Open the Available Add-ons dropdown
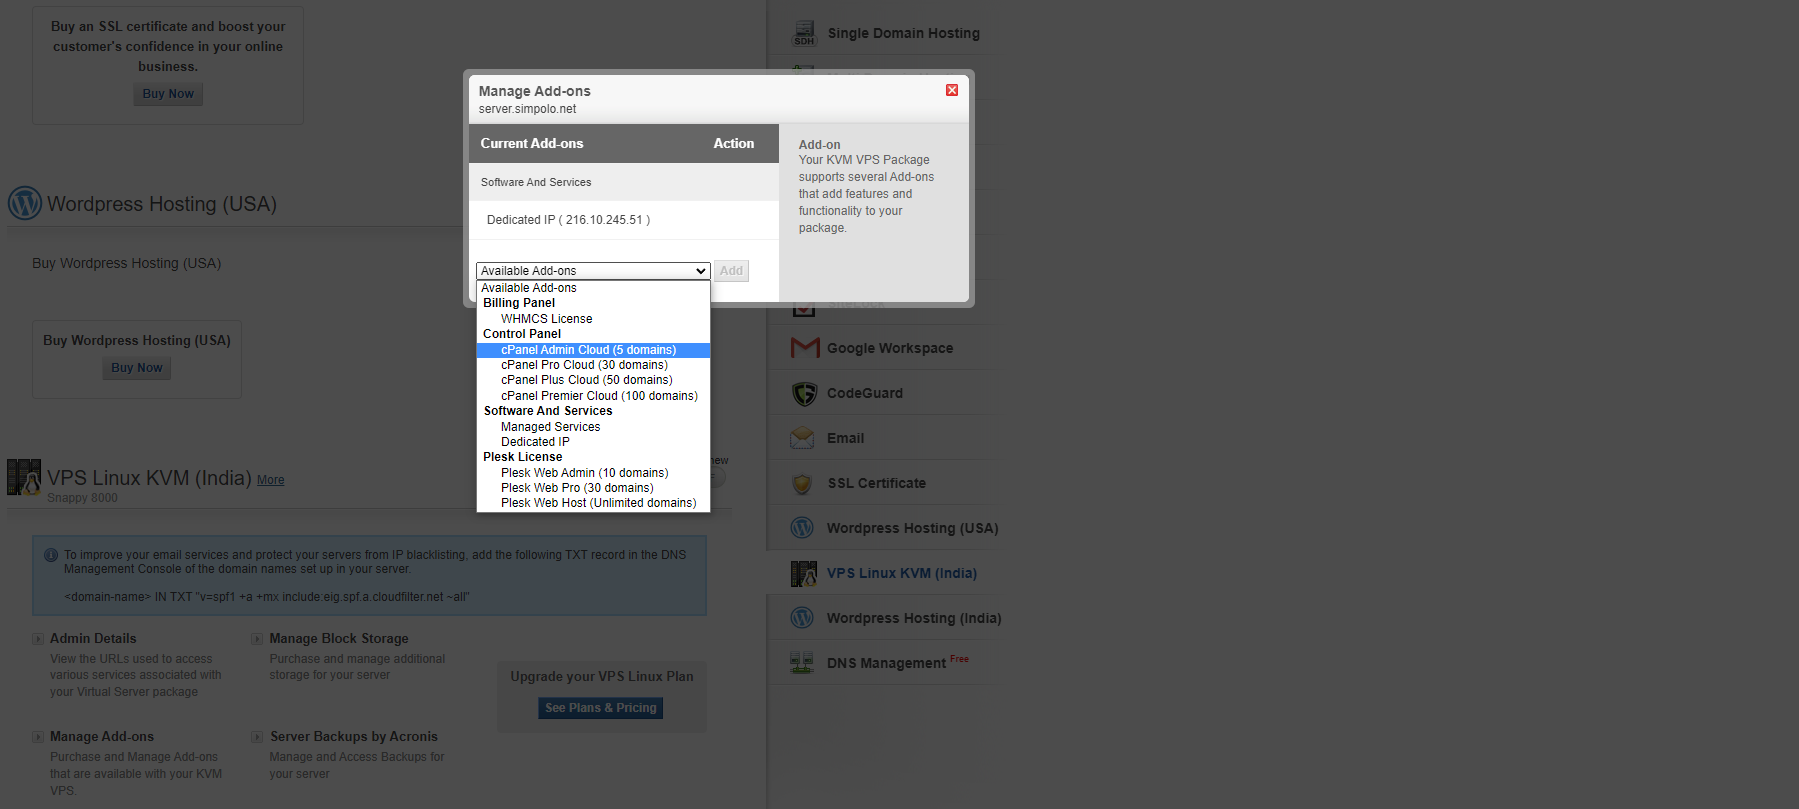 coord(592,271)
